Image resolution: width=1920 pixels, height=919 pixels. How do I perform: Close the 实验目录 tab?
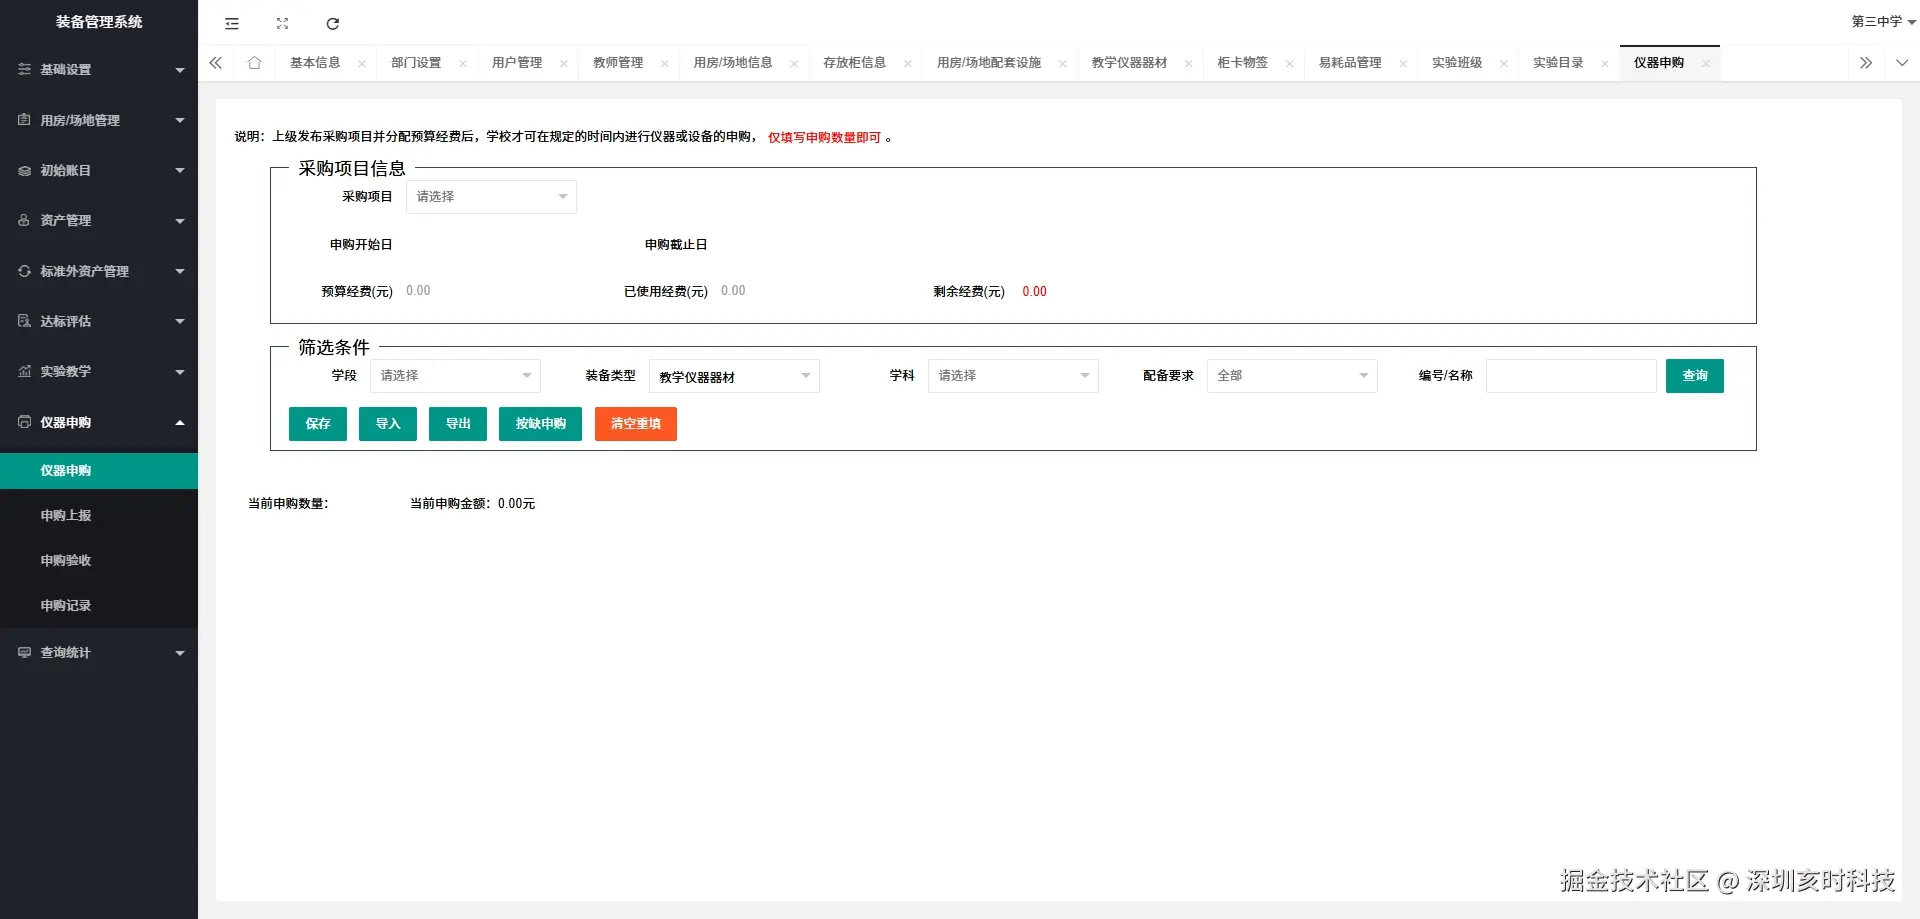click(x=1605, y=63)
